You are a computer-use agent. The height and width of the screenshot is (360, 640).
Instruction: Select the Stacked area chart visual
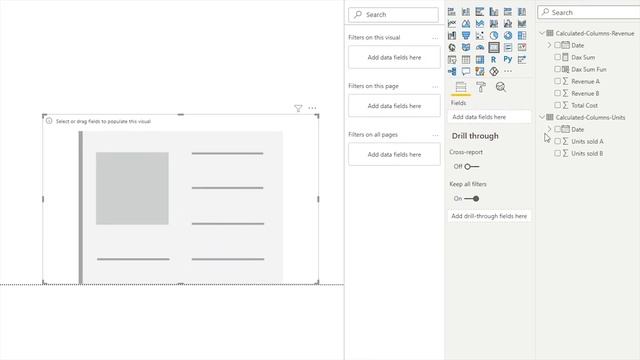coord(480,24)
